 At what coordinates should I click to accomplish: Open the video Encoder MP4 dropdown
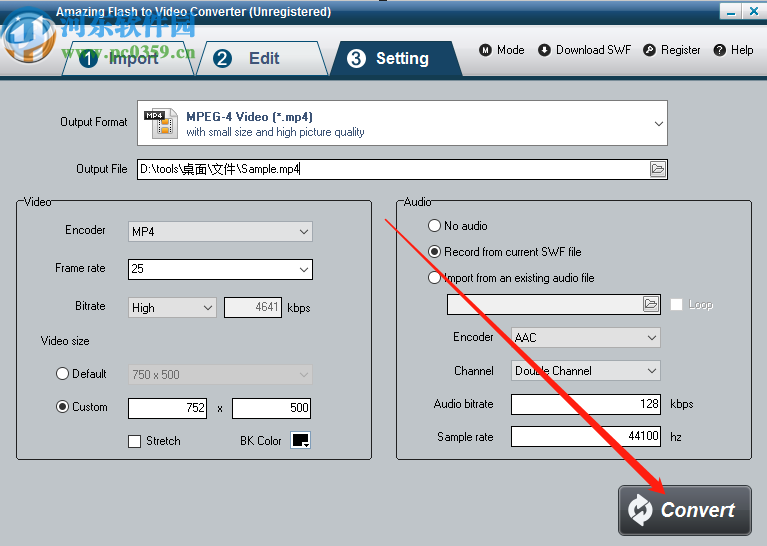[x=220, y=231]
